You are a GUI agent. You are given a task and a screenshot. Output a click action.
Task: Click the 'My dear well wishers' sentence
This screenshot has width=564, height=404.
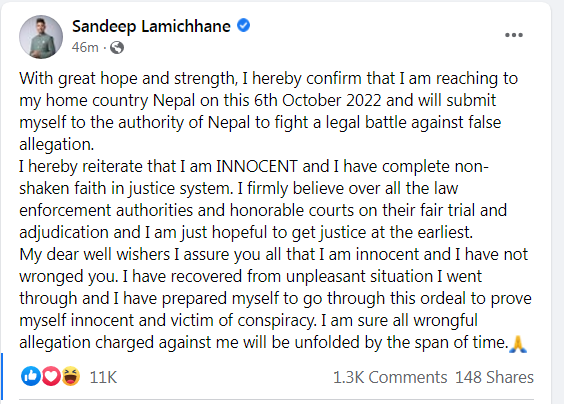tap(94, 255)
